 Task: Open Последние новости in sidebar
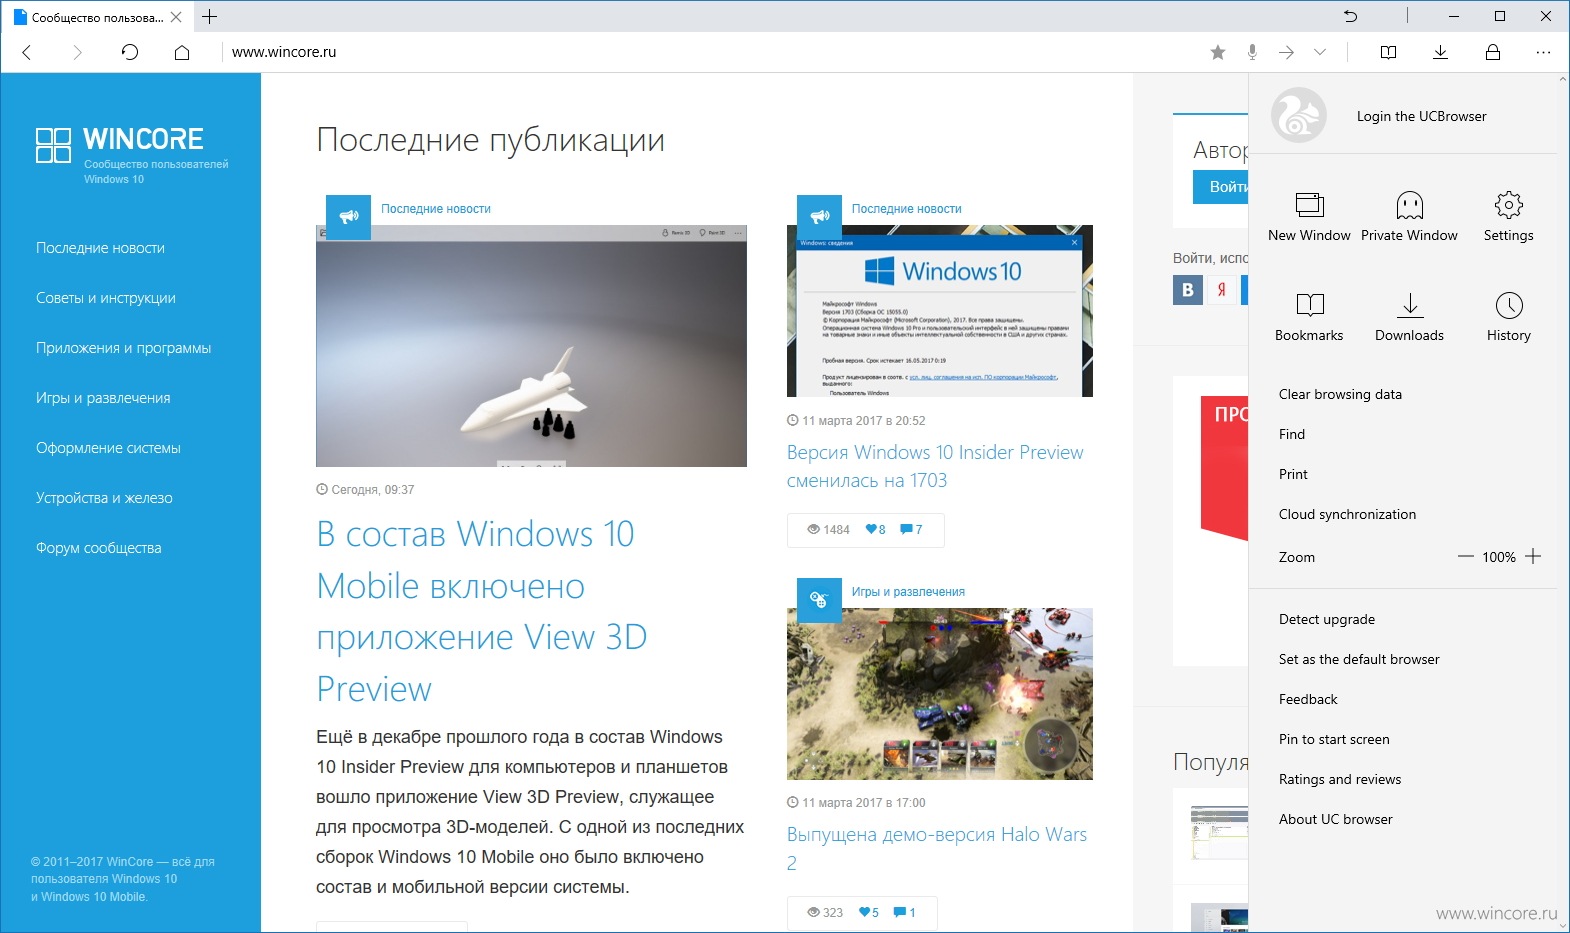pyautogui.click(x=100, y=248)
